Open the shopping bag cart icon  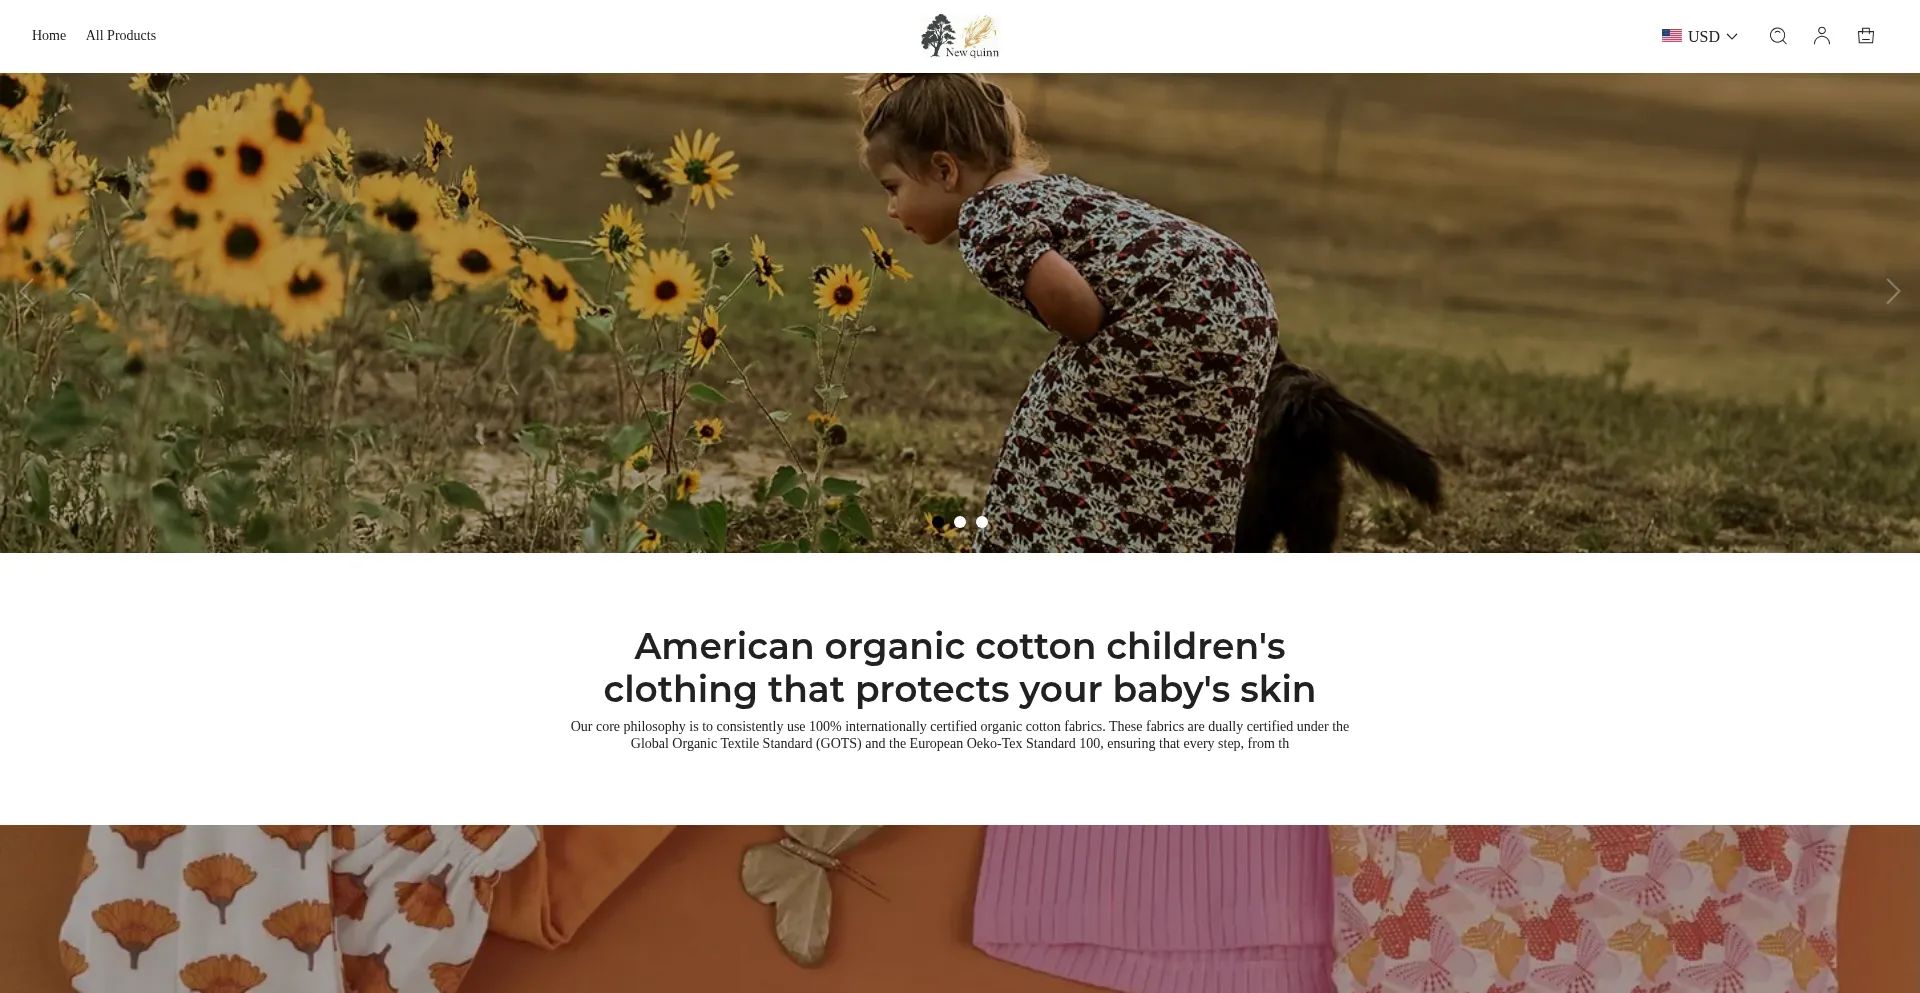(x=1865, y=36)
